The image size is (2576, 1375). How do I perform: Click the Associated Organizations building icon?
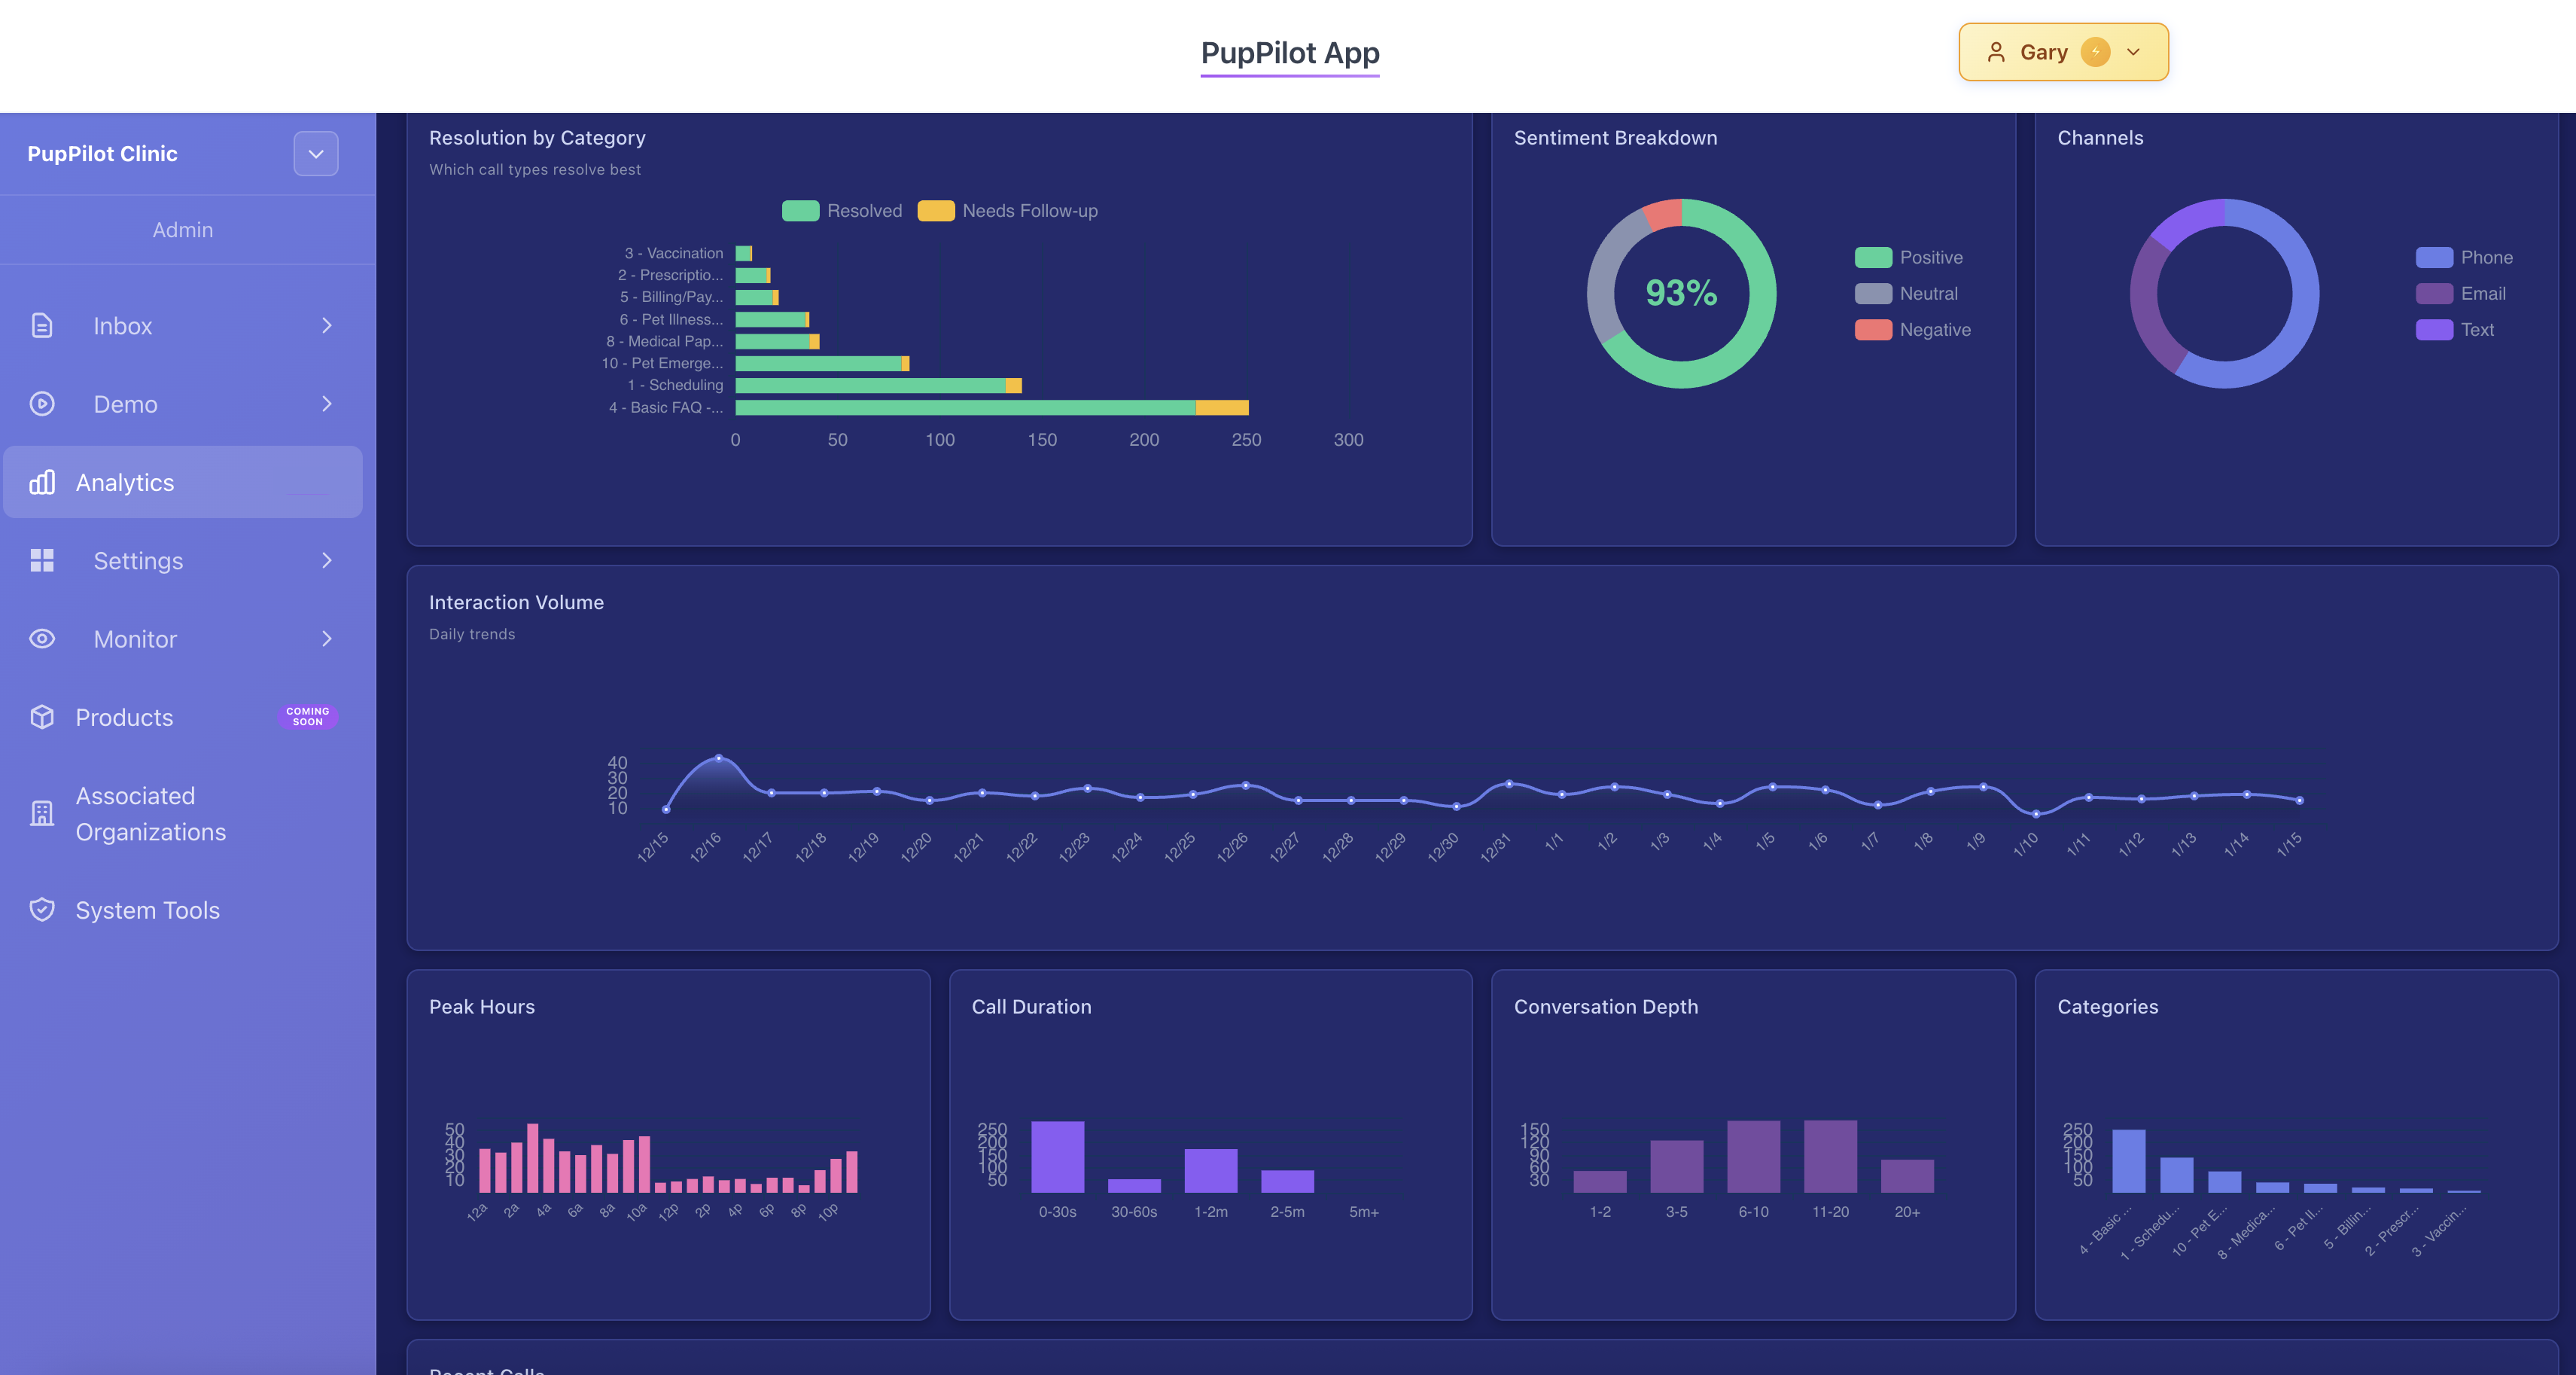pos(41,814)
